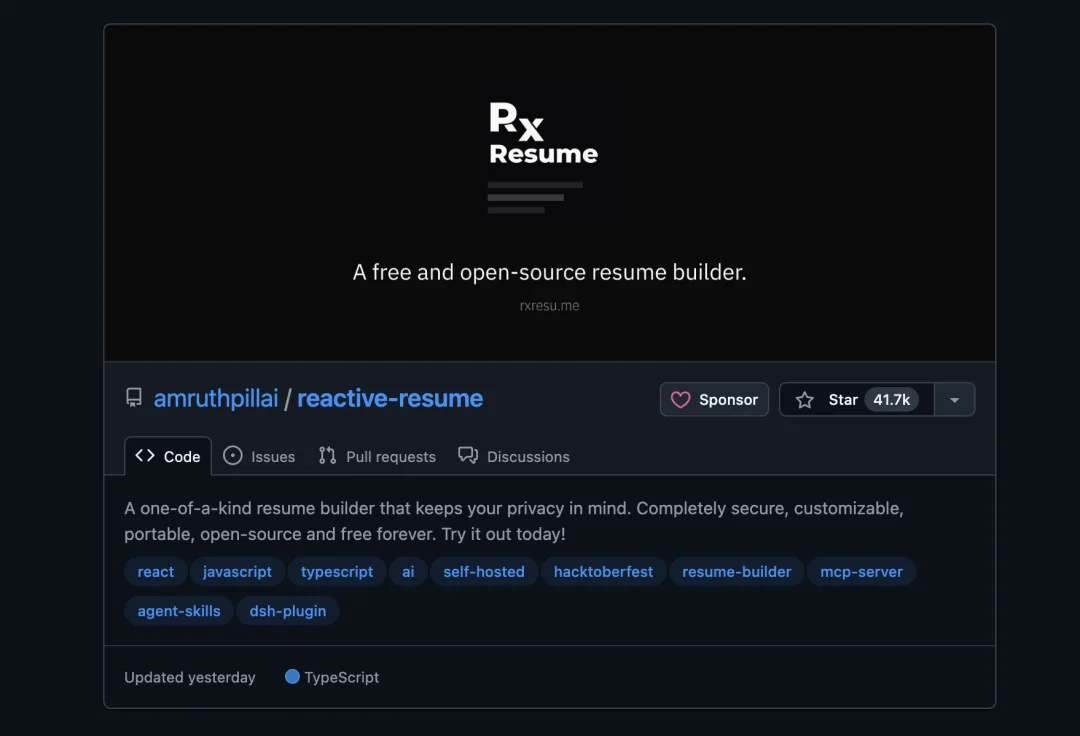Click the Sponsor button
Image resolution: width=1080 pixels, height=736 pixels.
(714, 399)
